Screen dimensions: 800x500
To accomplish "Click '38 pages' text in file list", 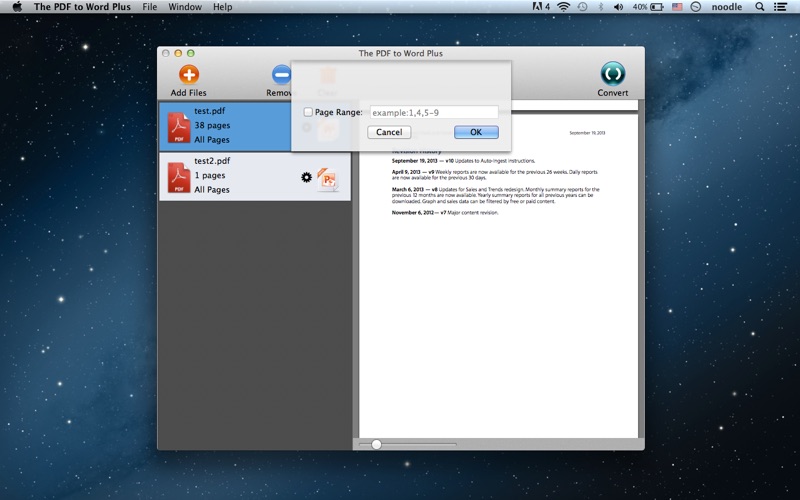I will pos(212,125).
